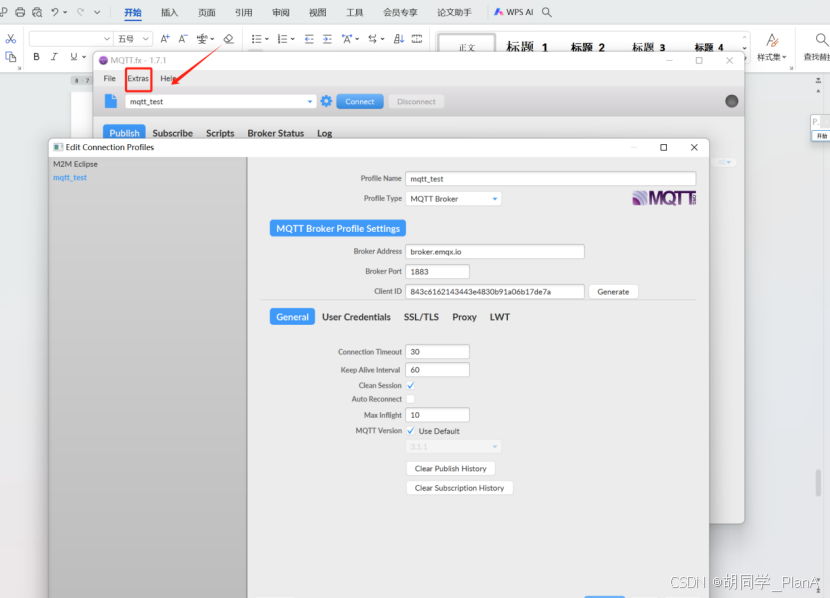Increase font size with A+ icon

pos(165,39)
